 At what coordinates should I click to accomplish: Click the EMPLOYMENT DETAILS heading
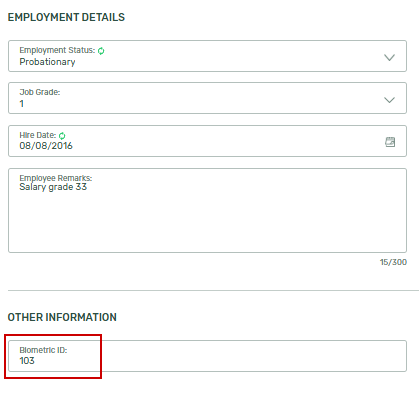66,17
